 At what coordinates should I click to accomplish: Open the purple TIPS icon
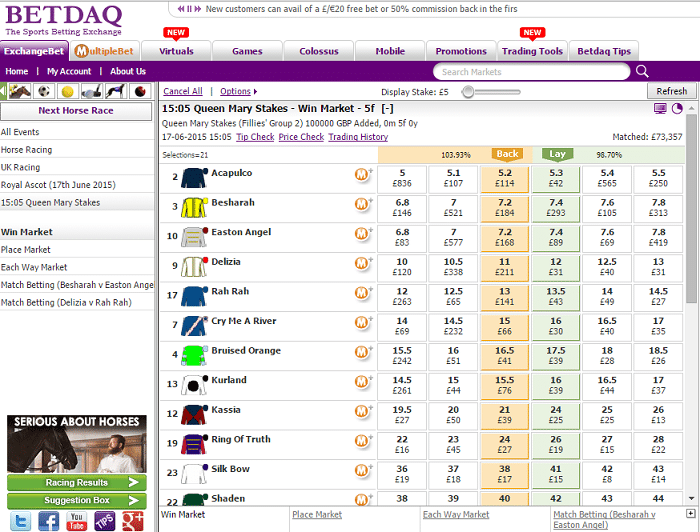point(105,521)
